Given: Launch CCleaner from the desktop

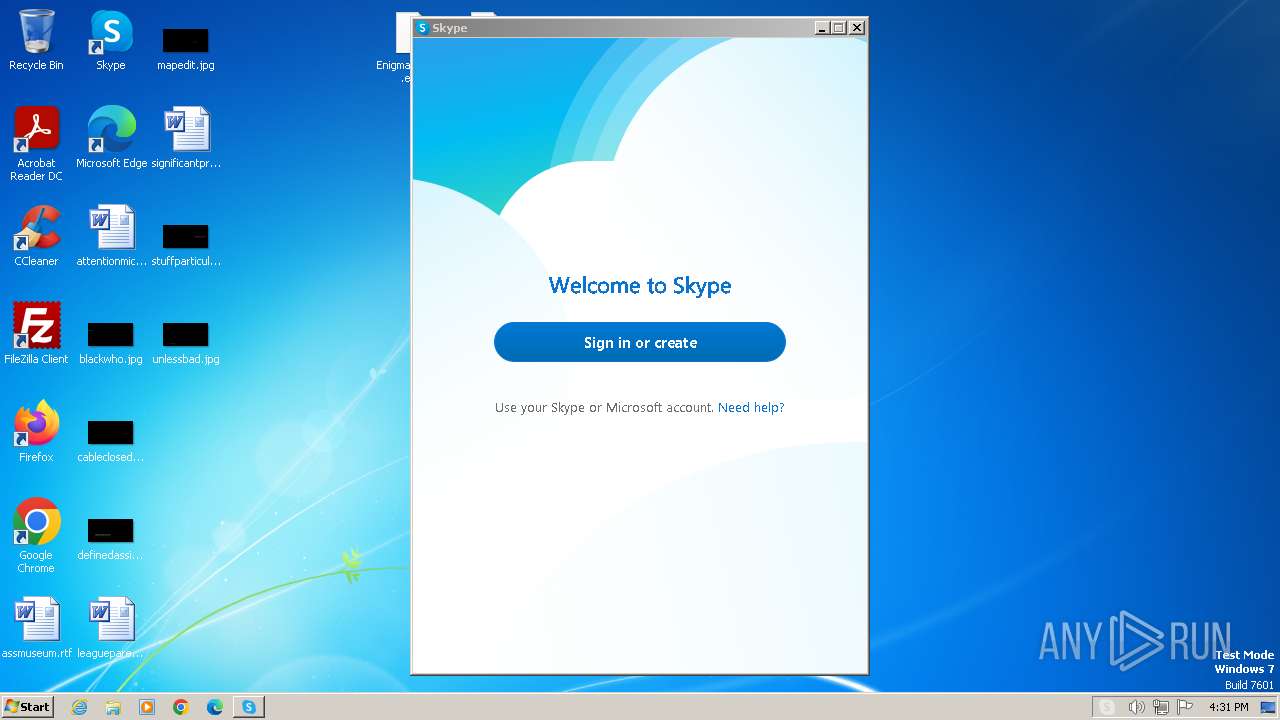Looking at the screenshot, I should point(36,236).
